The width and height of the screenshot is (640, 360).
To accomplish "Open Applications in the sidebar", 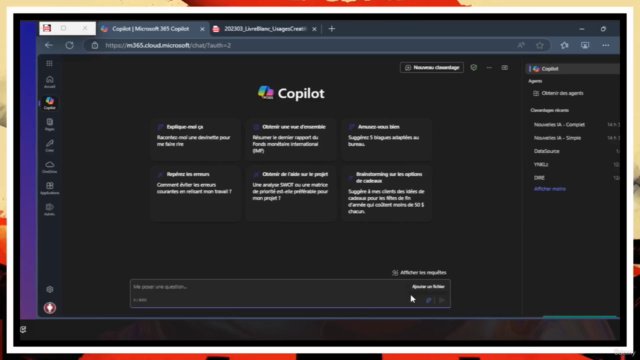I will [x=49, y=188].
